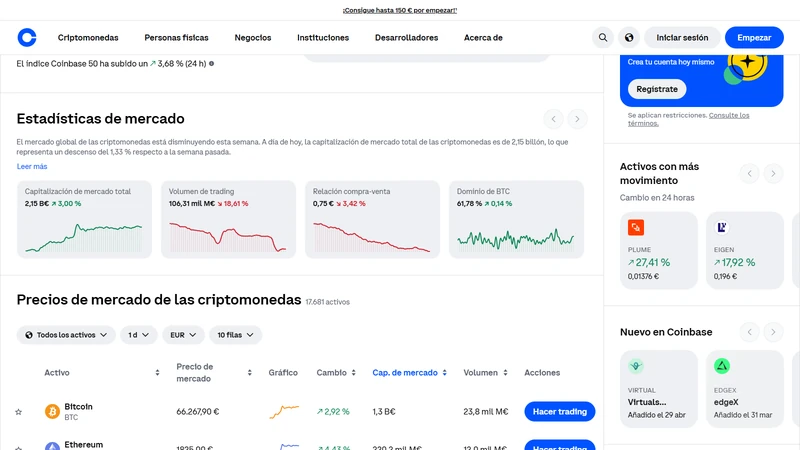Click PLUME 27,41 % change value

(649, 263)
